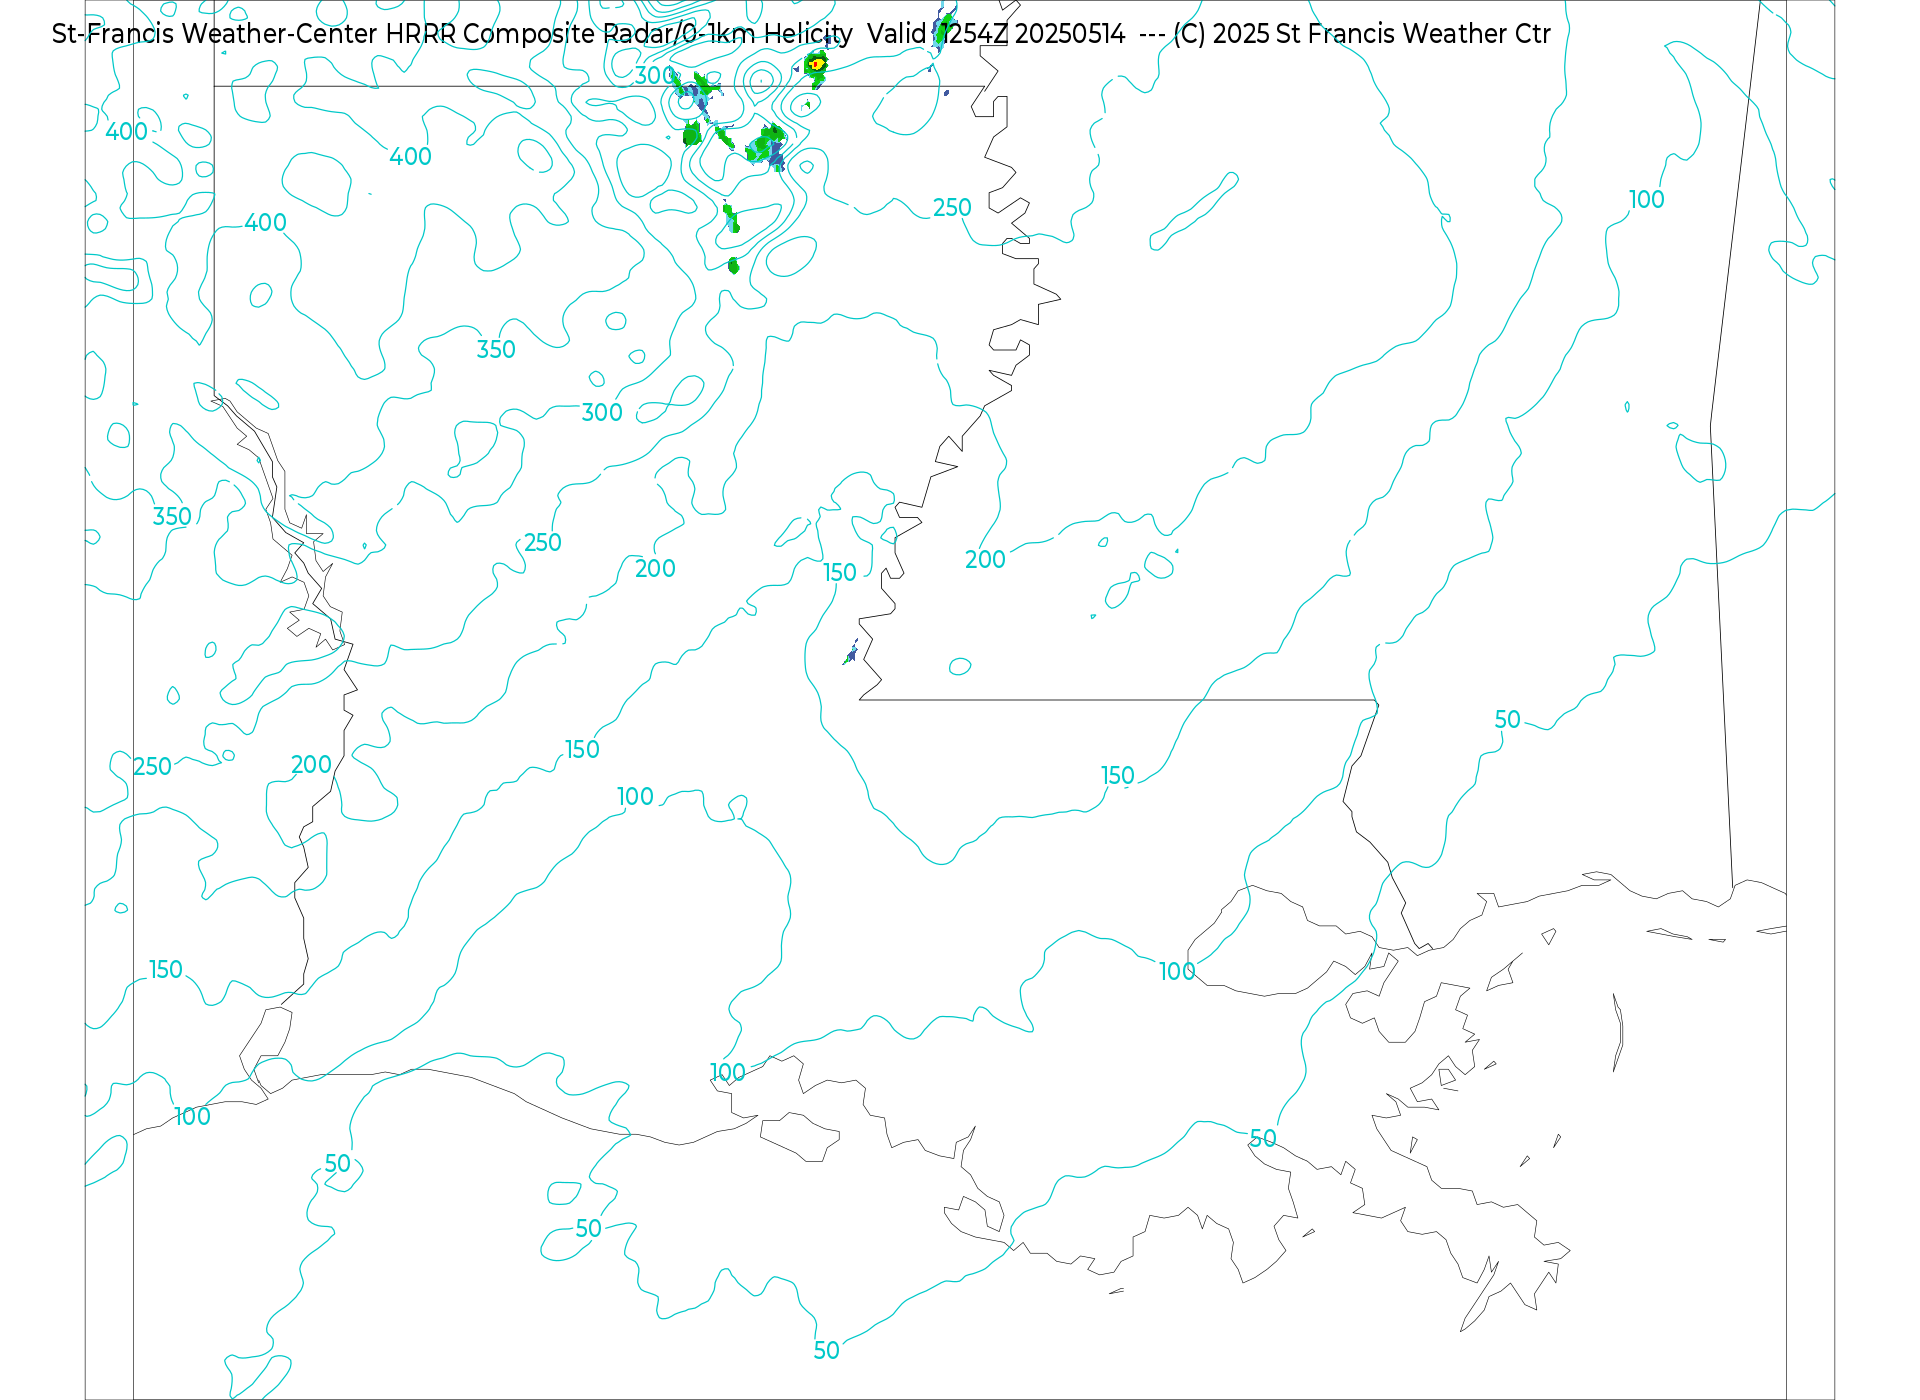Click the "1254Z 20250514" valid time text
The width and height of the screenshot is (1920, 1400).
pos(1033,34)
